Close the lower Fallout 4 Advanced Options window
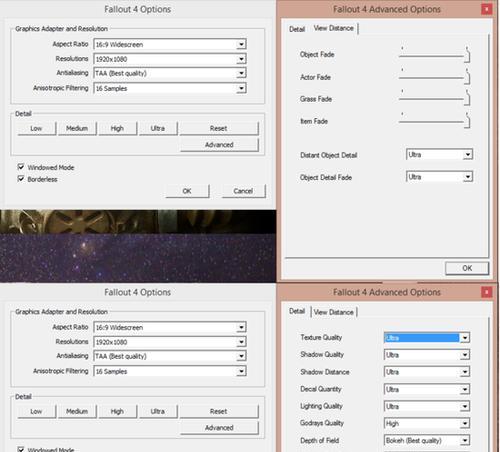500x452 pixels. click(x=486, y=292)
